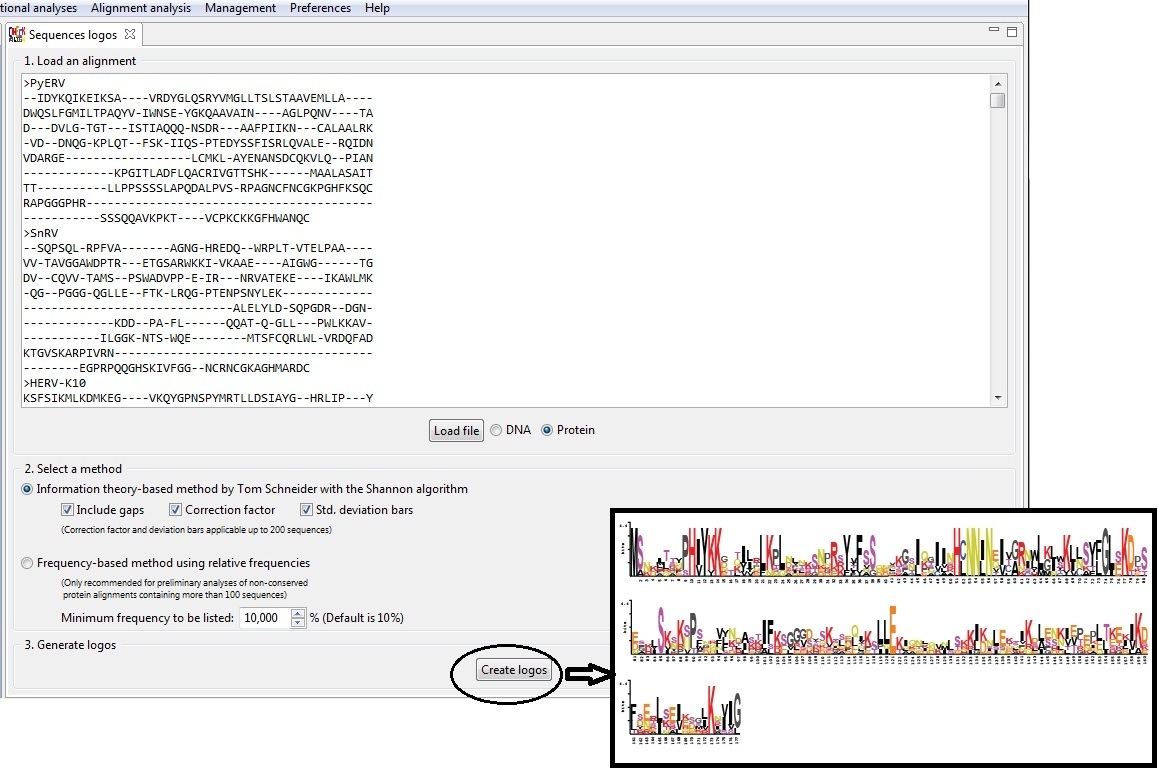The image size is (1158, 772).
Task: Click the alignment text scroll-up arrow
Action: 997,83
